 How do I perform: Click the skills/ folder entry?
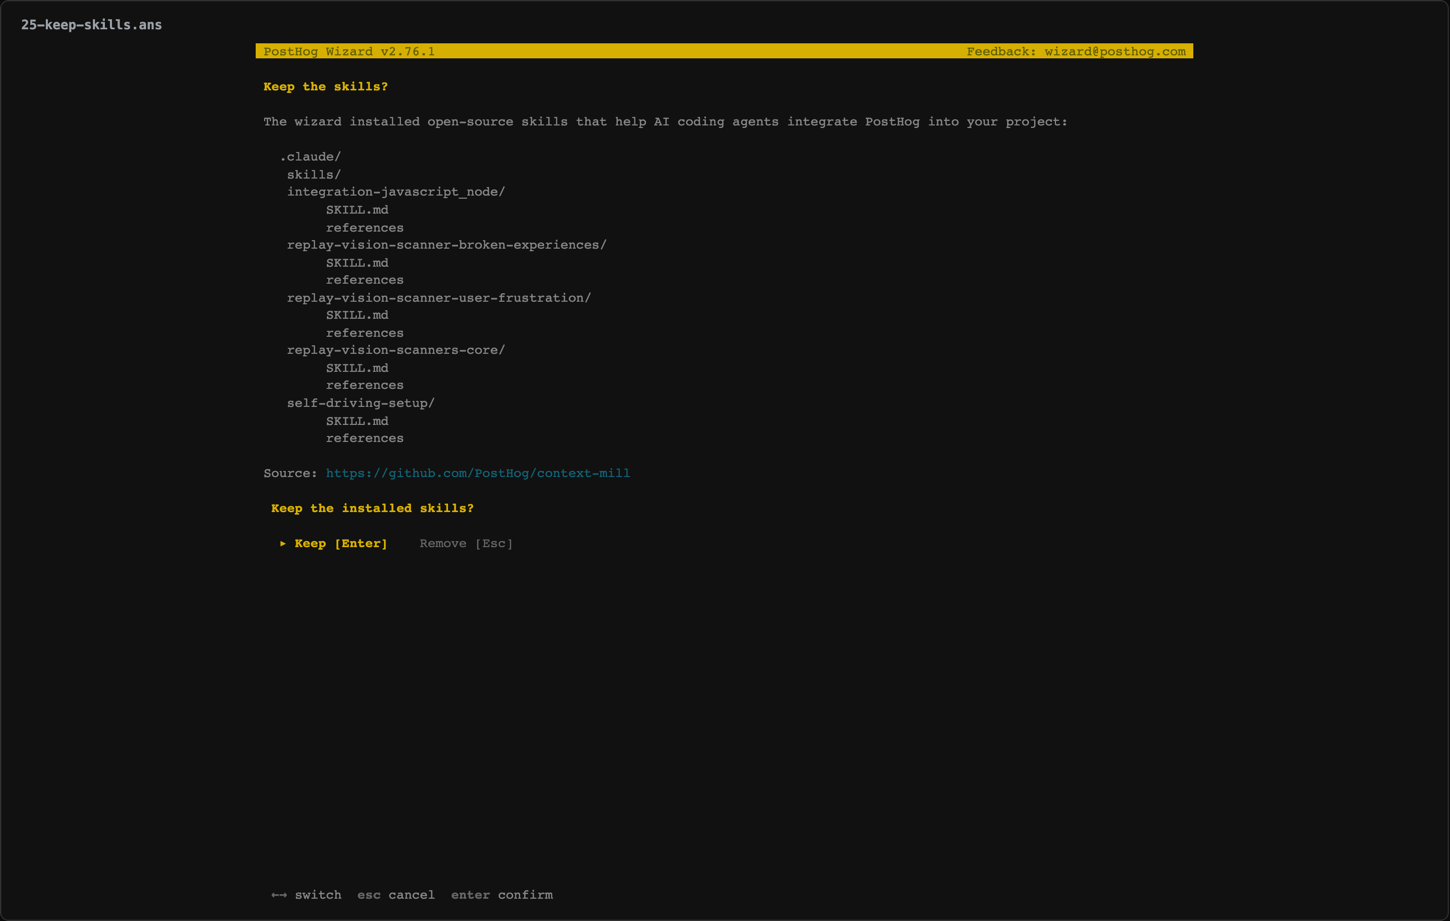[314, 175]
